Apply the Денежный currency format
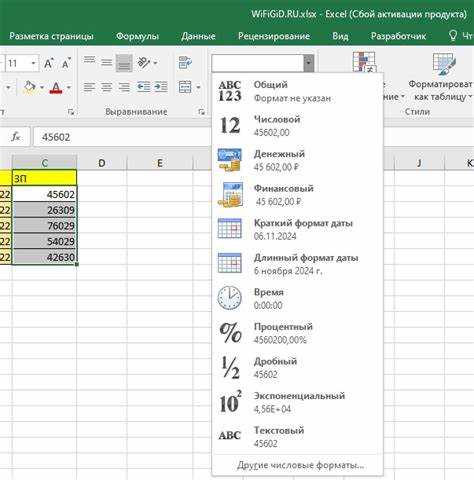 297,160
